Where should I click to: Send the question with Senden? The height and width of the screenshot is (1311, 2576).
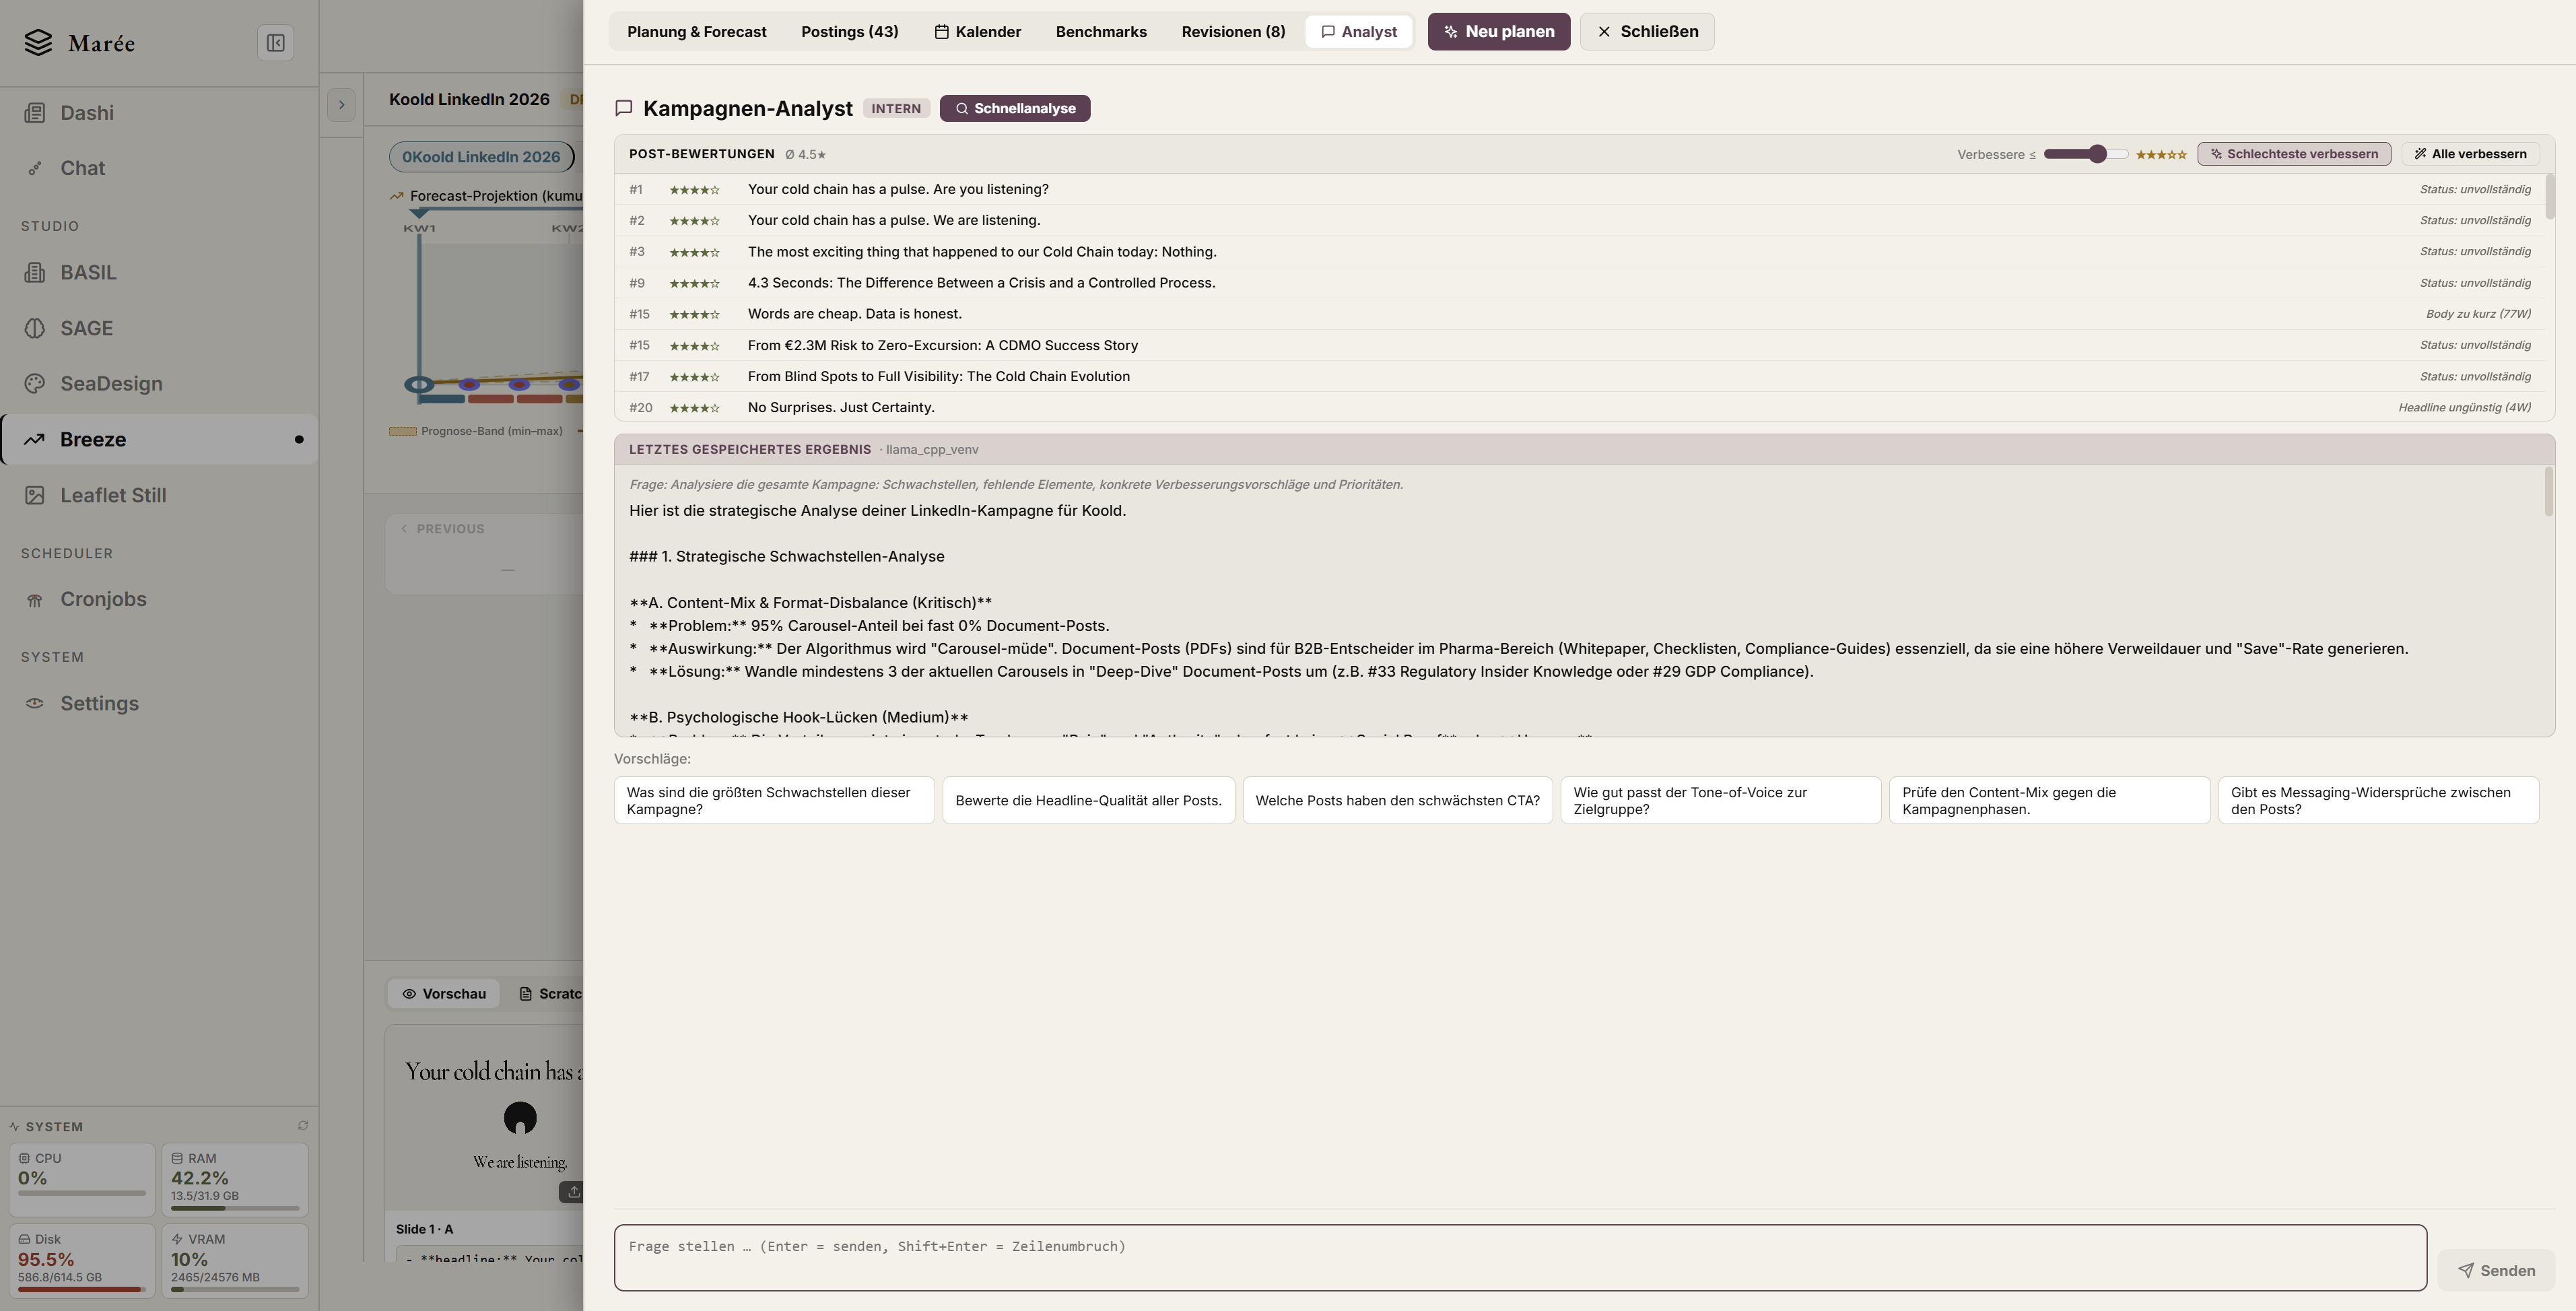[x=2496, y=1270]
